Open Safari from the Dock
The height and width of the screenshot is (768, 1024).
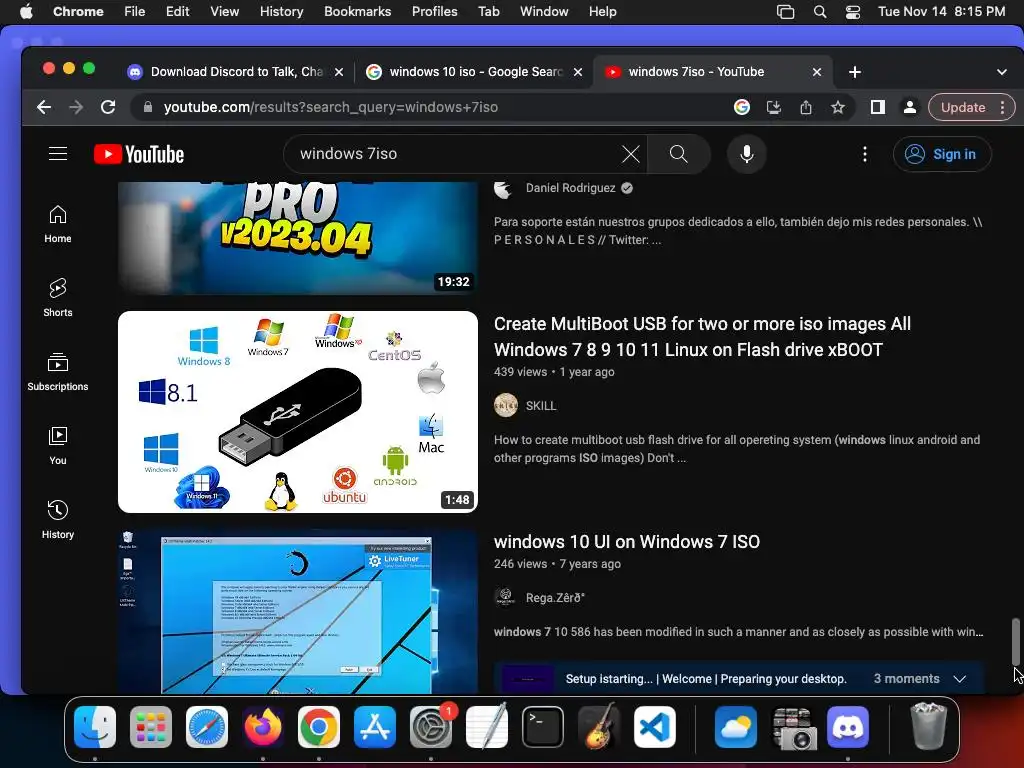pyautogui.click(x=207, y=726)
